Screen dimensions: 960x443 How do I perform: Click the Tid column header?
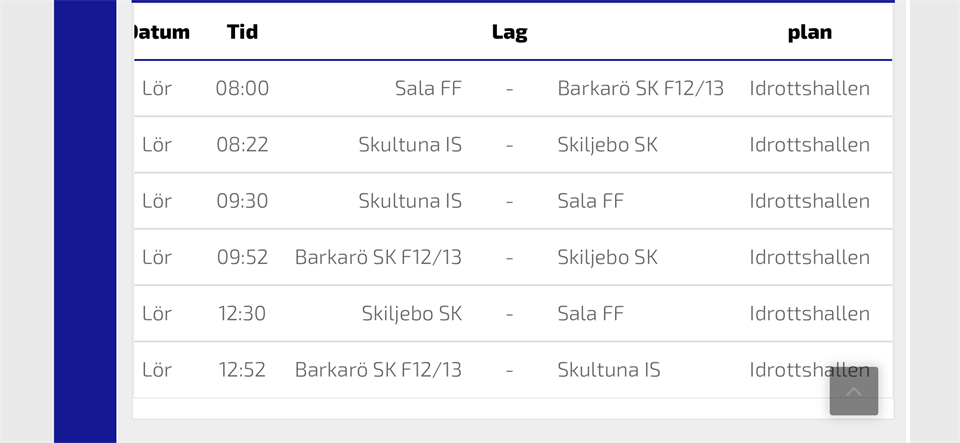pos(242,32)
